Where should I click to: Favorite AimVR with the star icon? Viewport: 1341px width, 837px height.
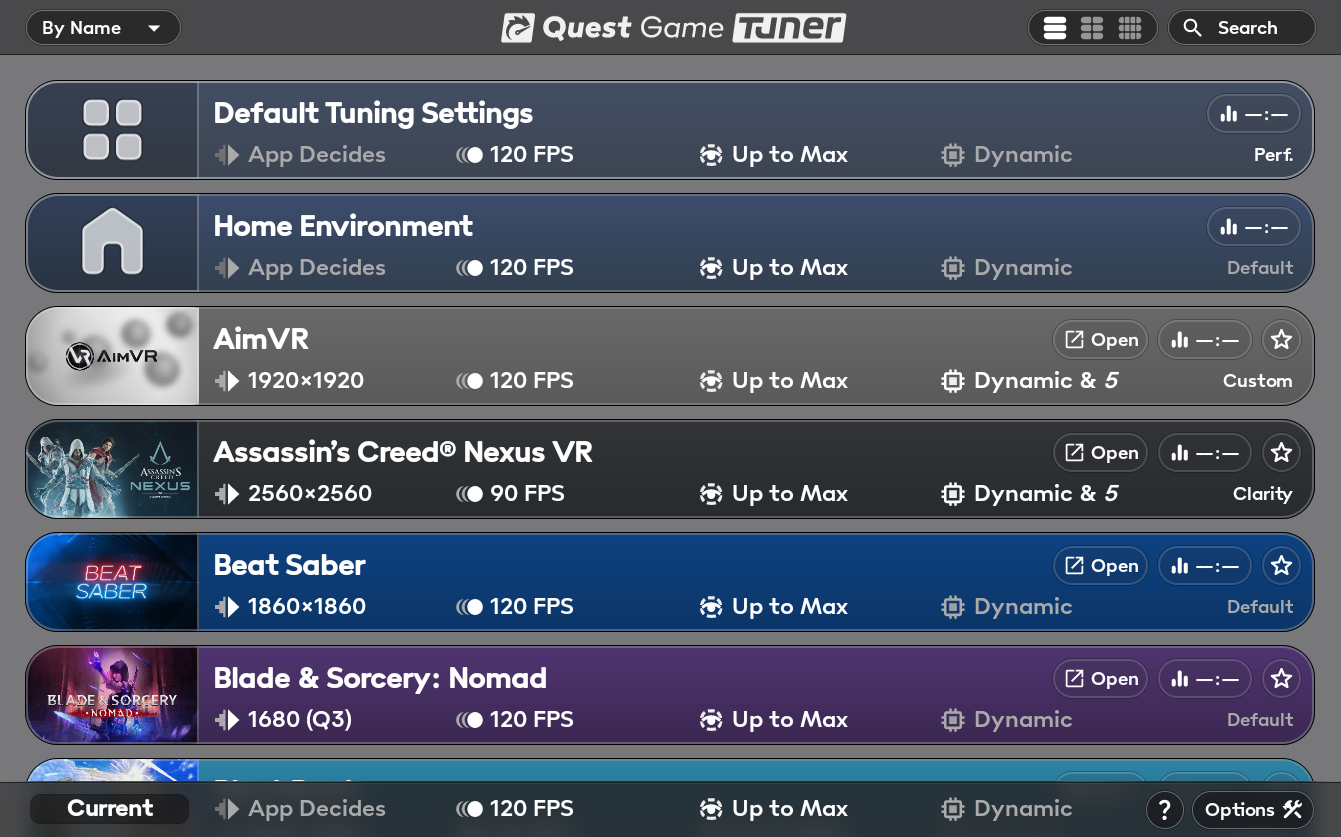pos(1281,340)
